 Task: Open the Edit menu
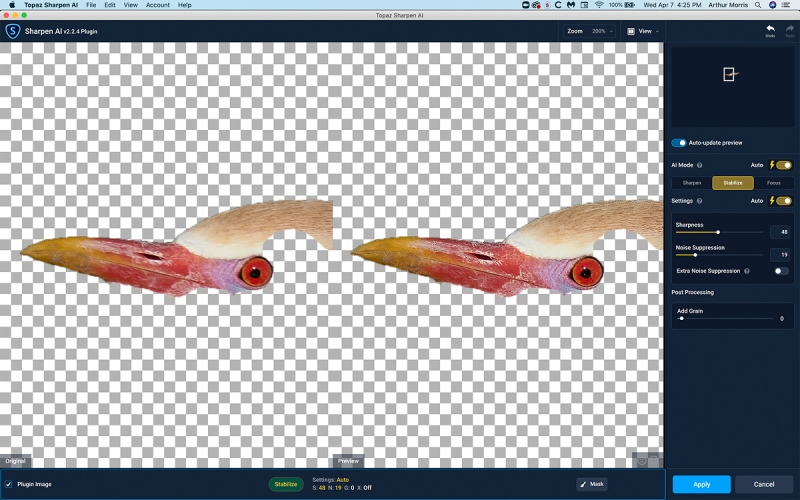[x=110, y=5]
